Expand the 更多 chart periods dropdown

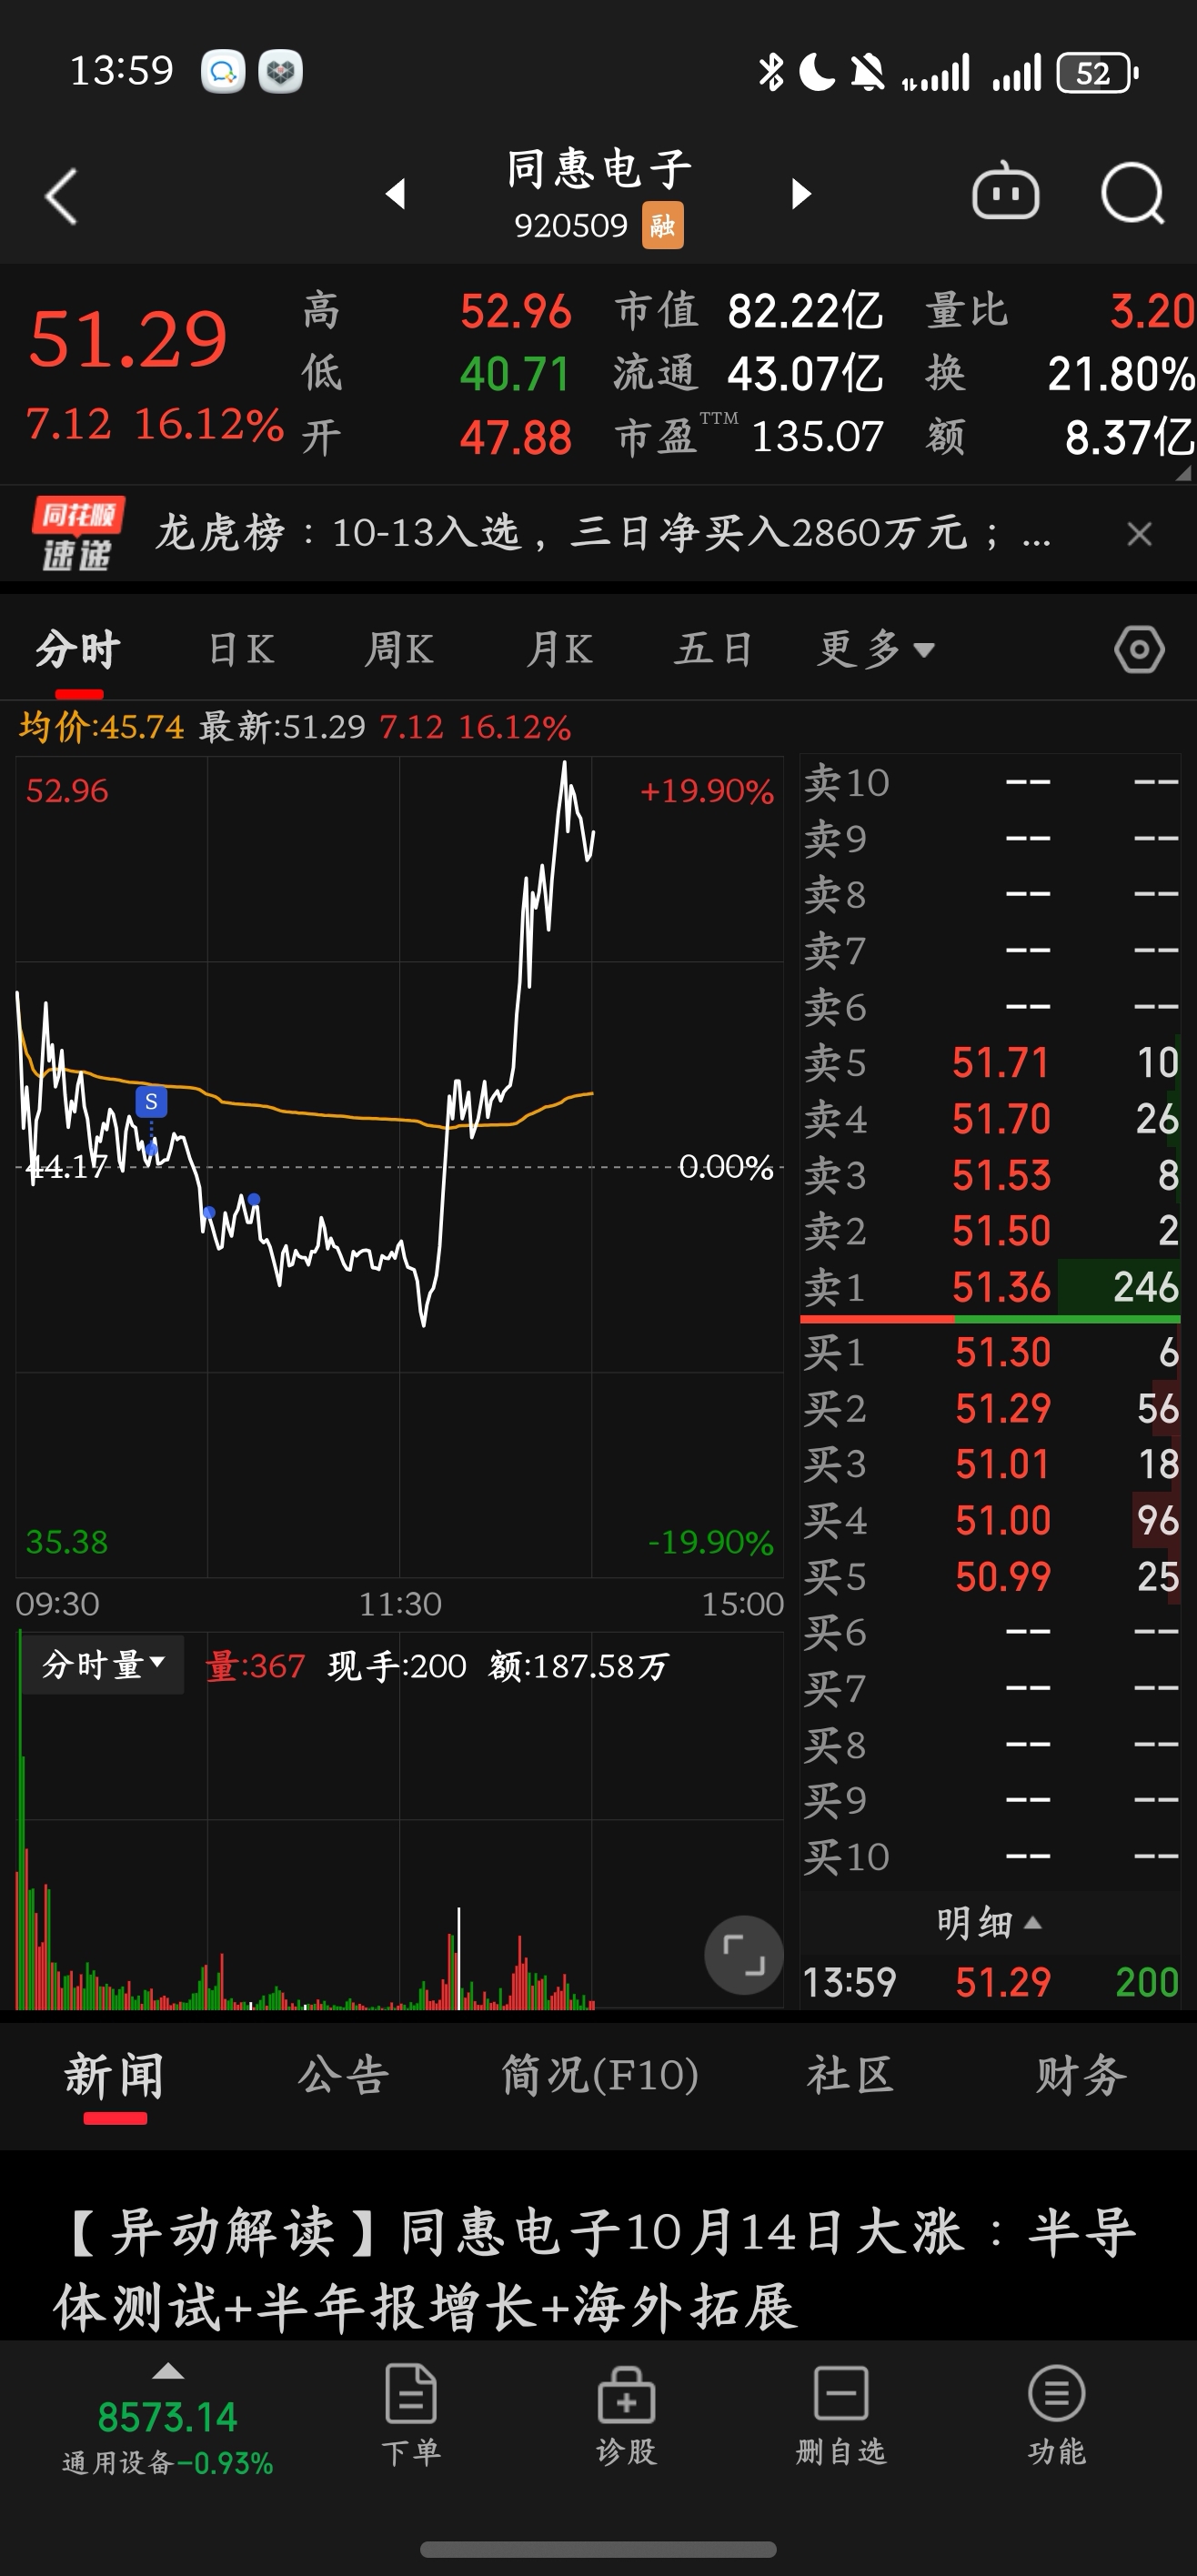876,650
